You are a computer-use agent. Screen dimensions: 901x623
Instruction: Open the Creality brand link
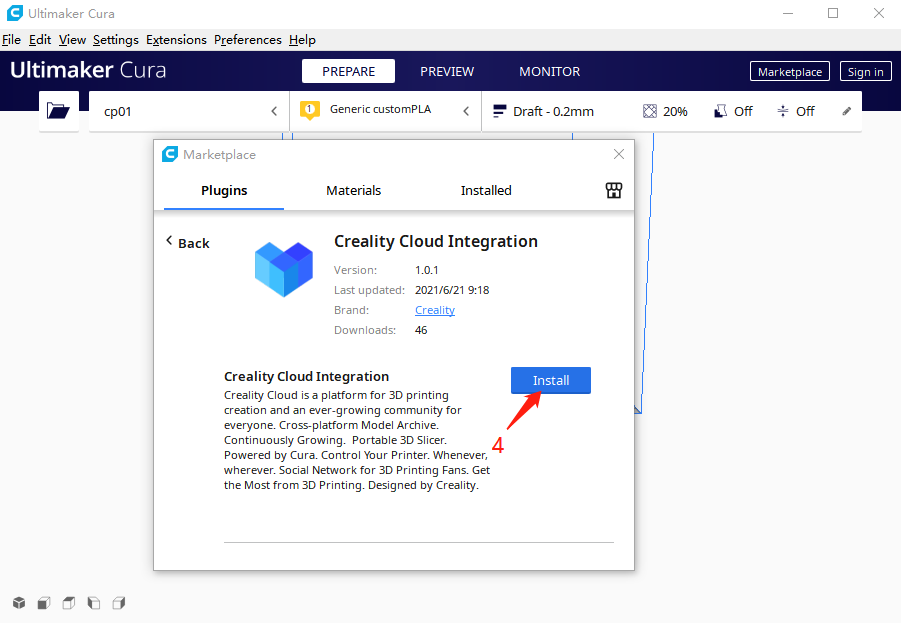coord(434,310)
